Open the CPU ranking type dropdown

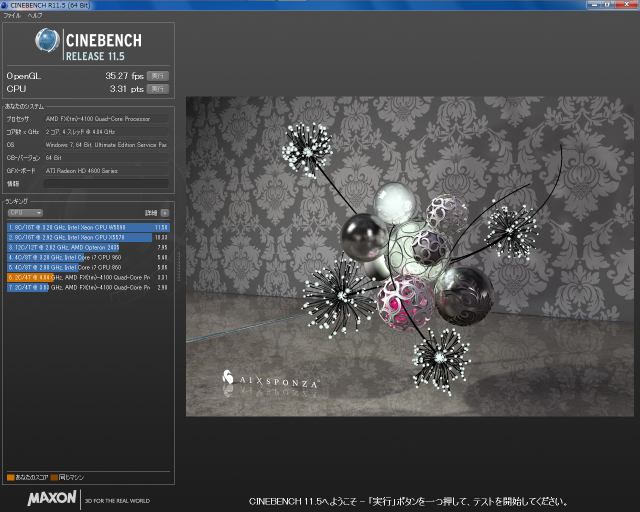pos(25,213)
